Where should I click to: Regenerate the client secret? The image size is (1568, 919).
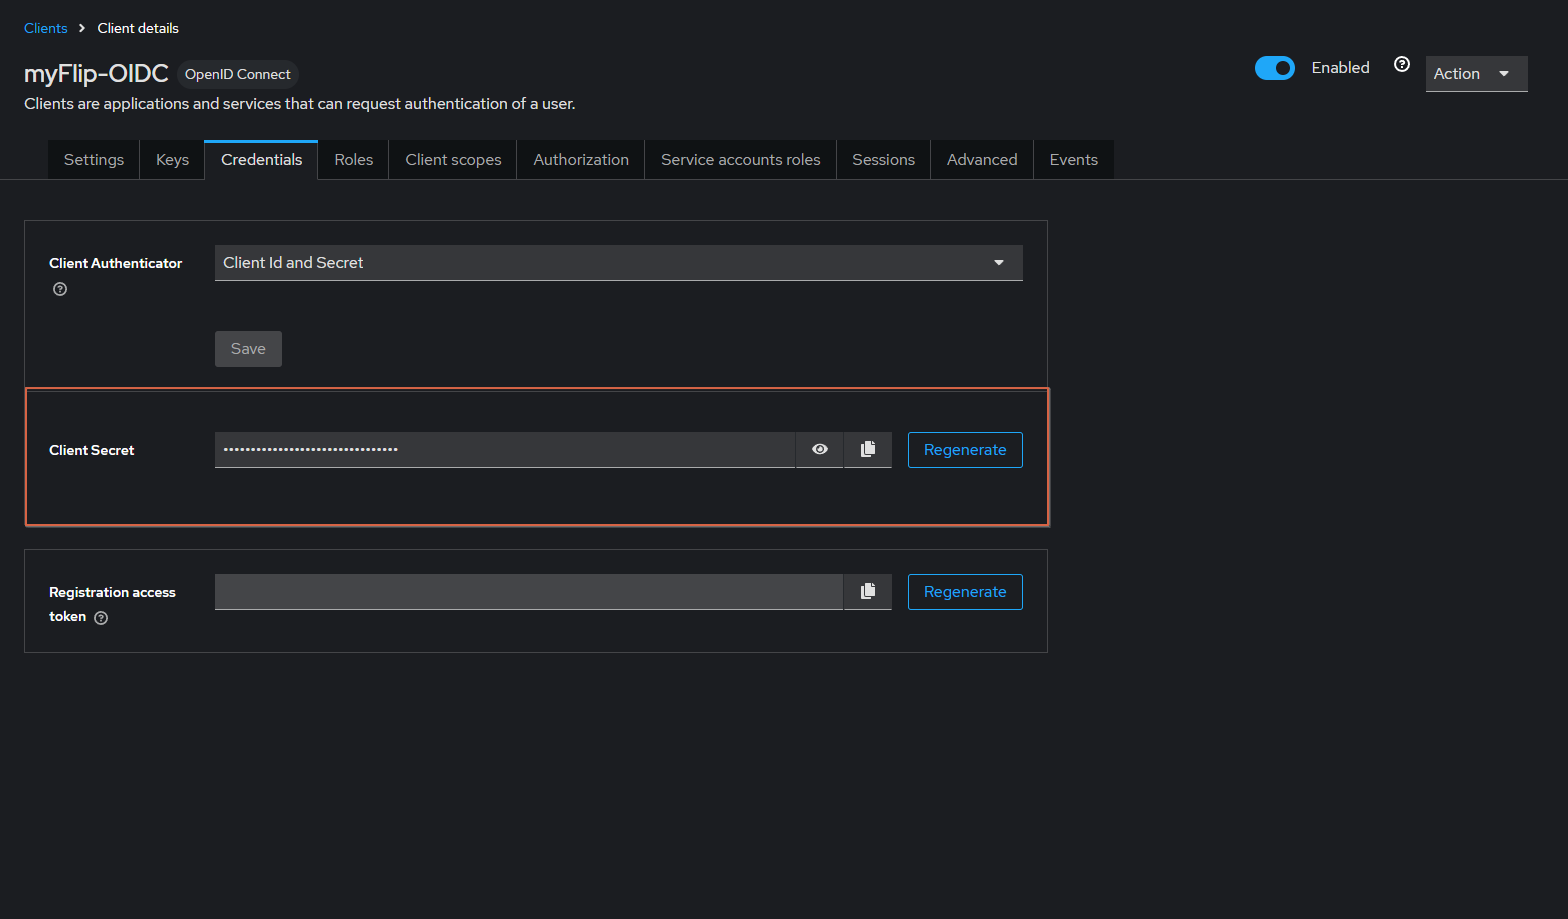[x=965, y=450]
